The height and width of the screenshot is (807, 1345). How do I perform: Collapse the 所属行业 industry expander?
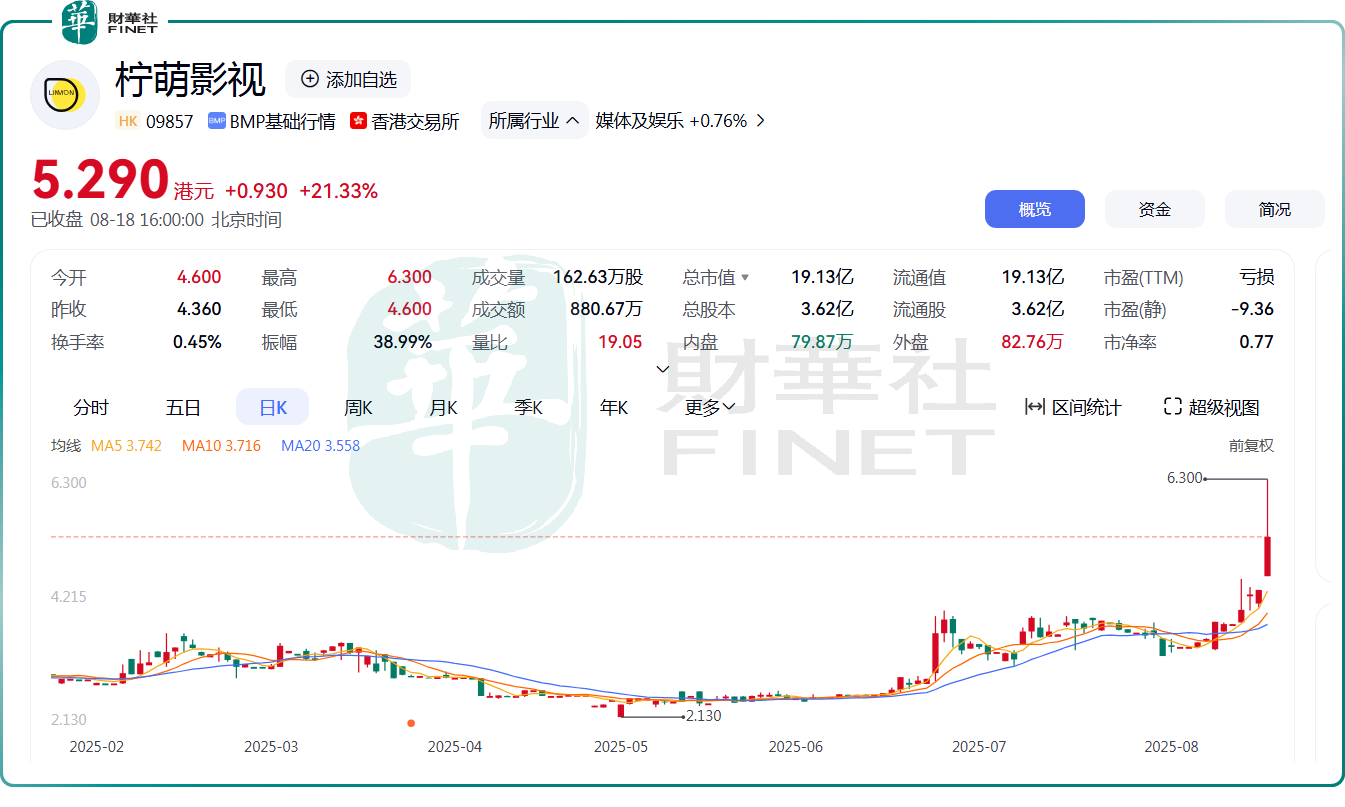click(x=534, y=121)
